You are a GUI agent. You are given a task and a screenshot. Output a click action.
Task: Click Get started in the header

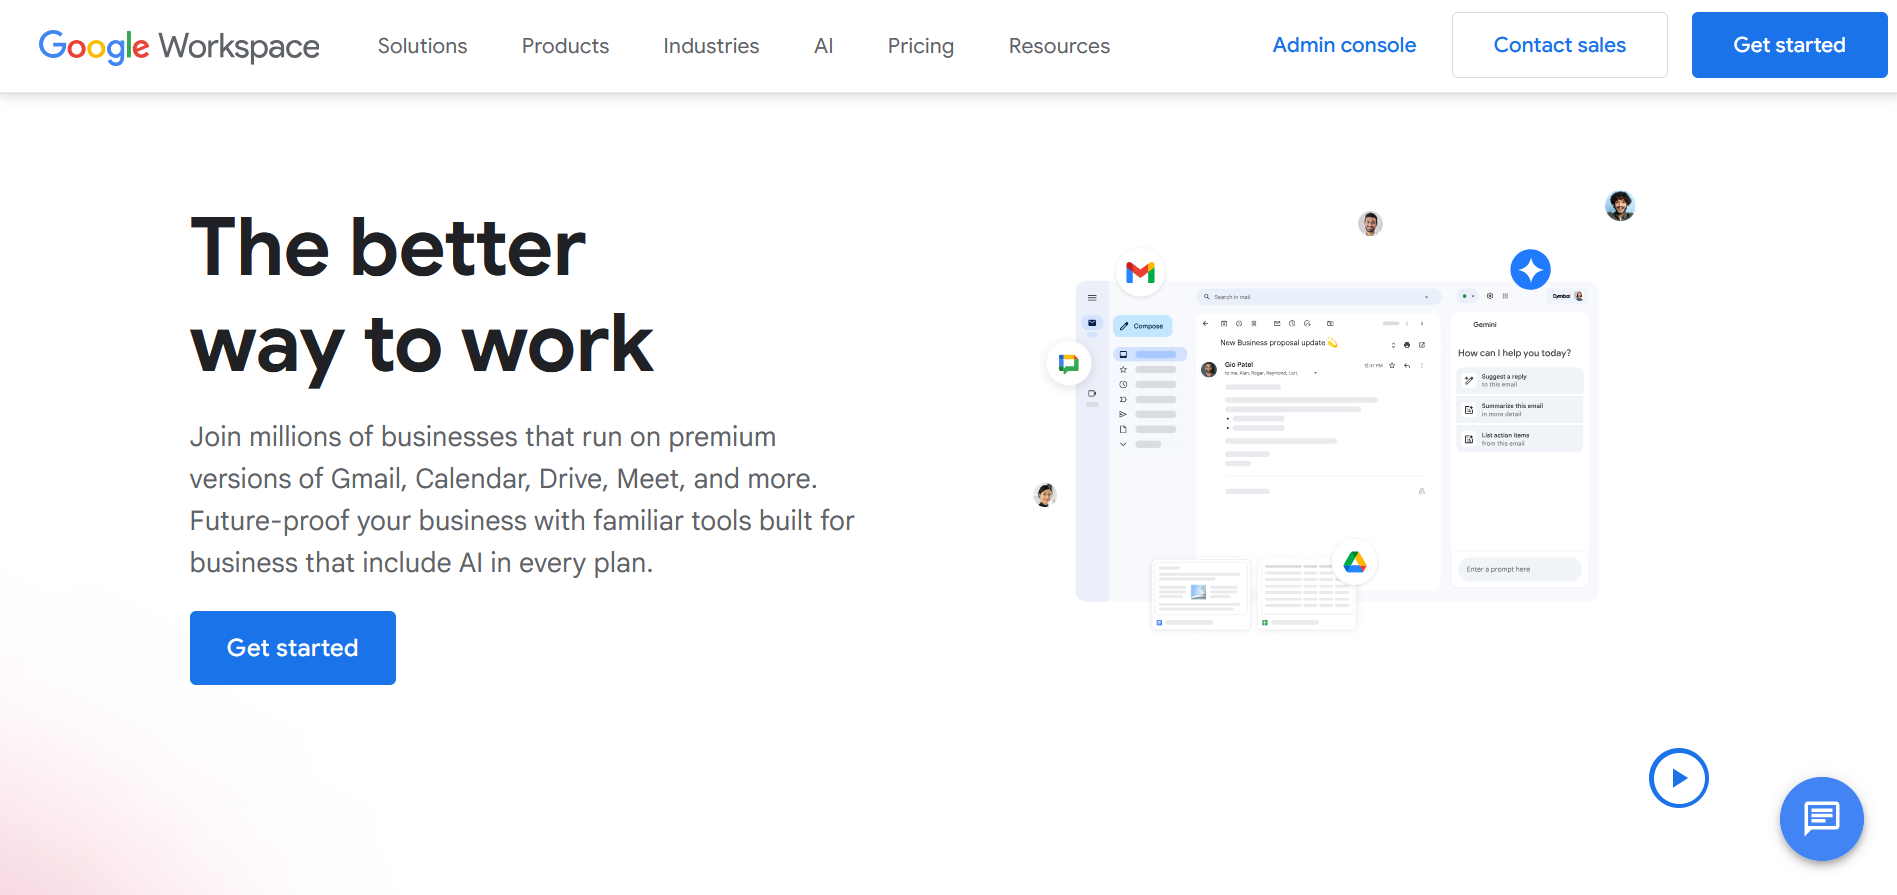click(1789, 45)
